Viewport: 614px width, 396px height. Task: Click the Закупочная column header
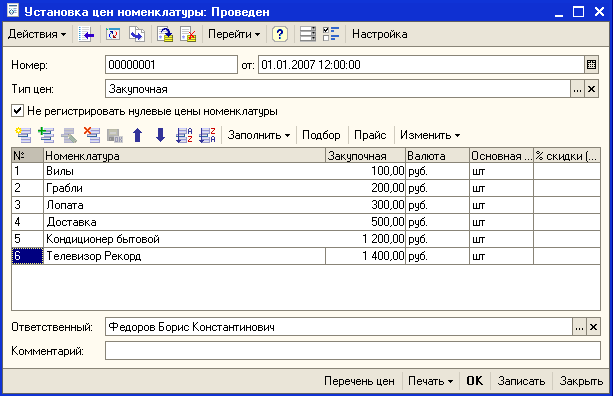pyautogui.click(x=365, y=156)
